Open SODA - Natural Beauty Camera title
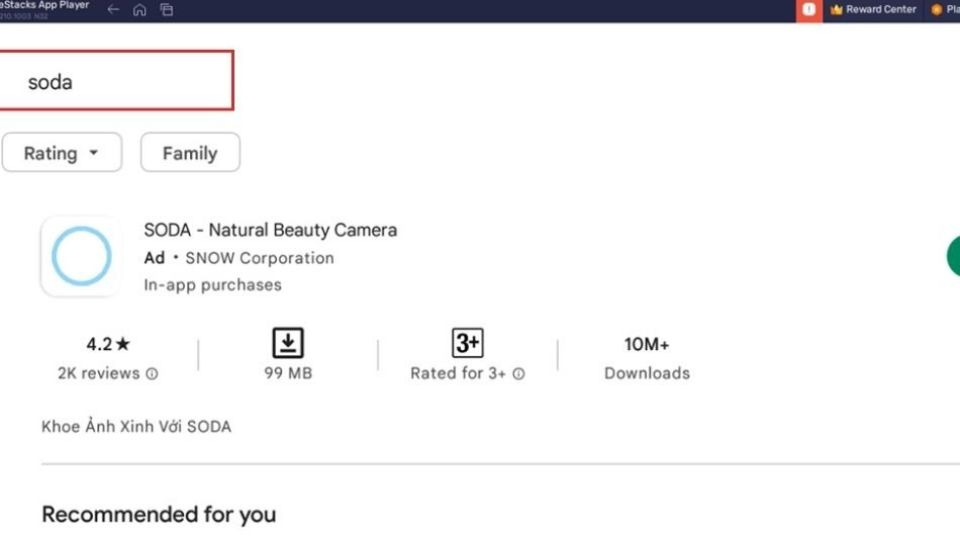Image resolution: width=960 pixels, height=540 pixels. [x=270, y=230]
